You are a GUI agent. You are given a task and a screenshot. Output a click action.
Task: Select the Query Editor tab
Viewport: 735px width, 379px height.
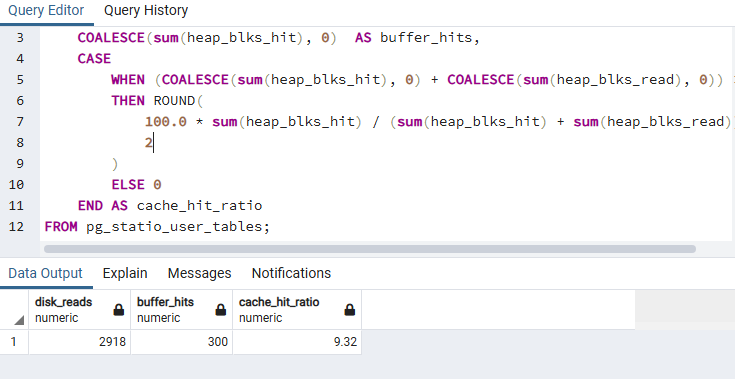point(46,11)
